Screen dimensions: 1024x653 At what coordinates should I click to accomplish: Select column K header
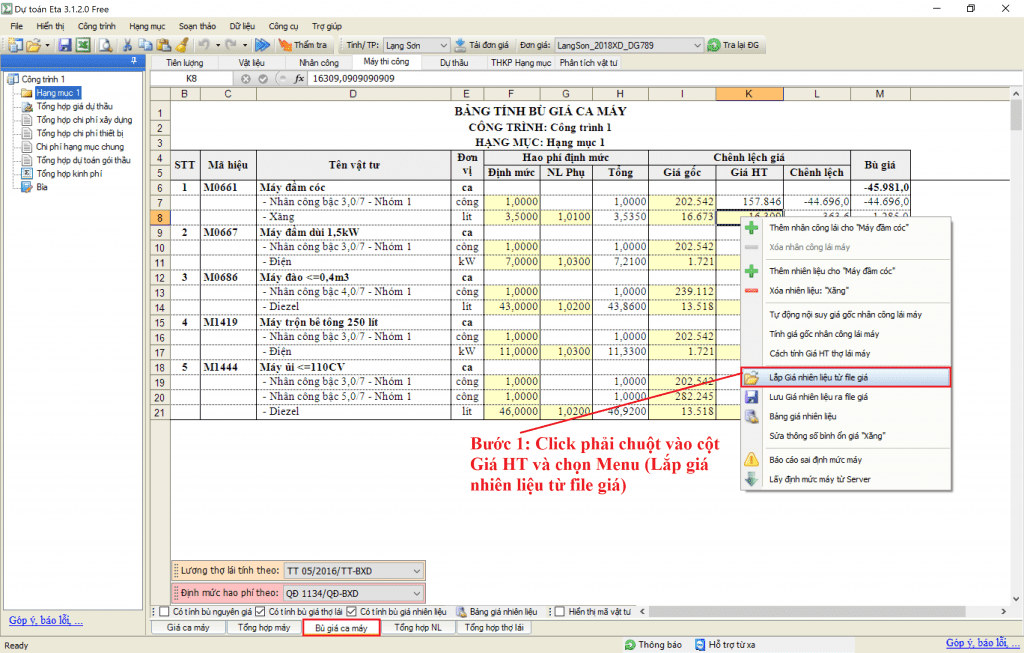pyautogui.click(x=749, y=94)
